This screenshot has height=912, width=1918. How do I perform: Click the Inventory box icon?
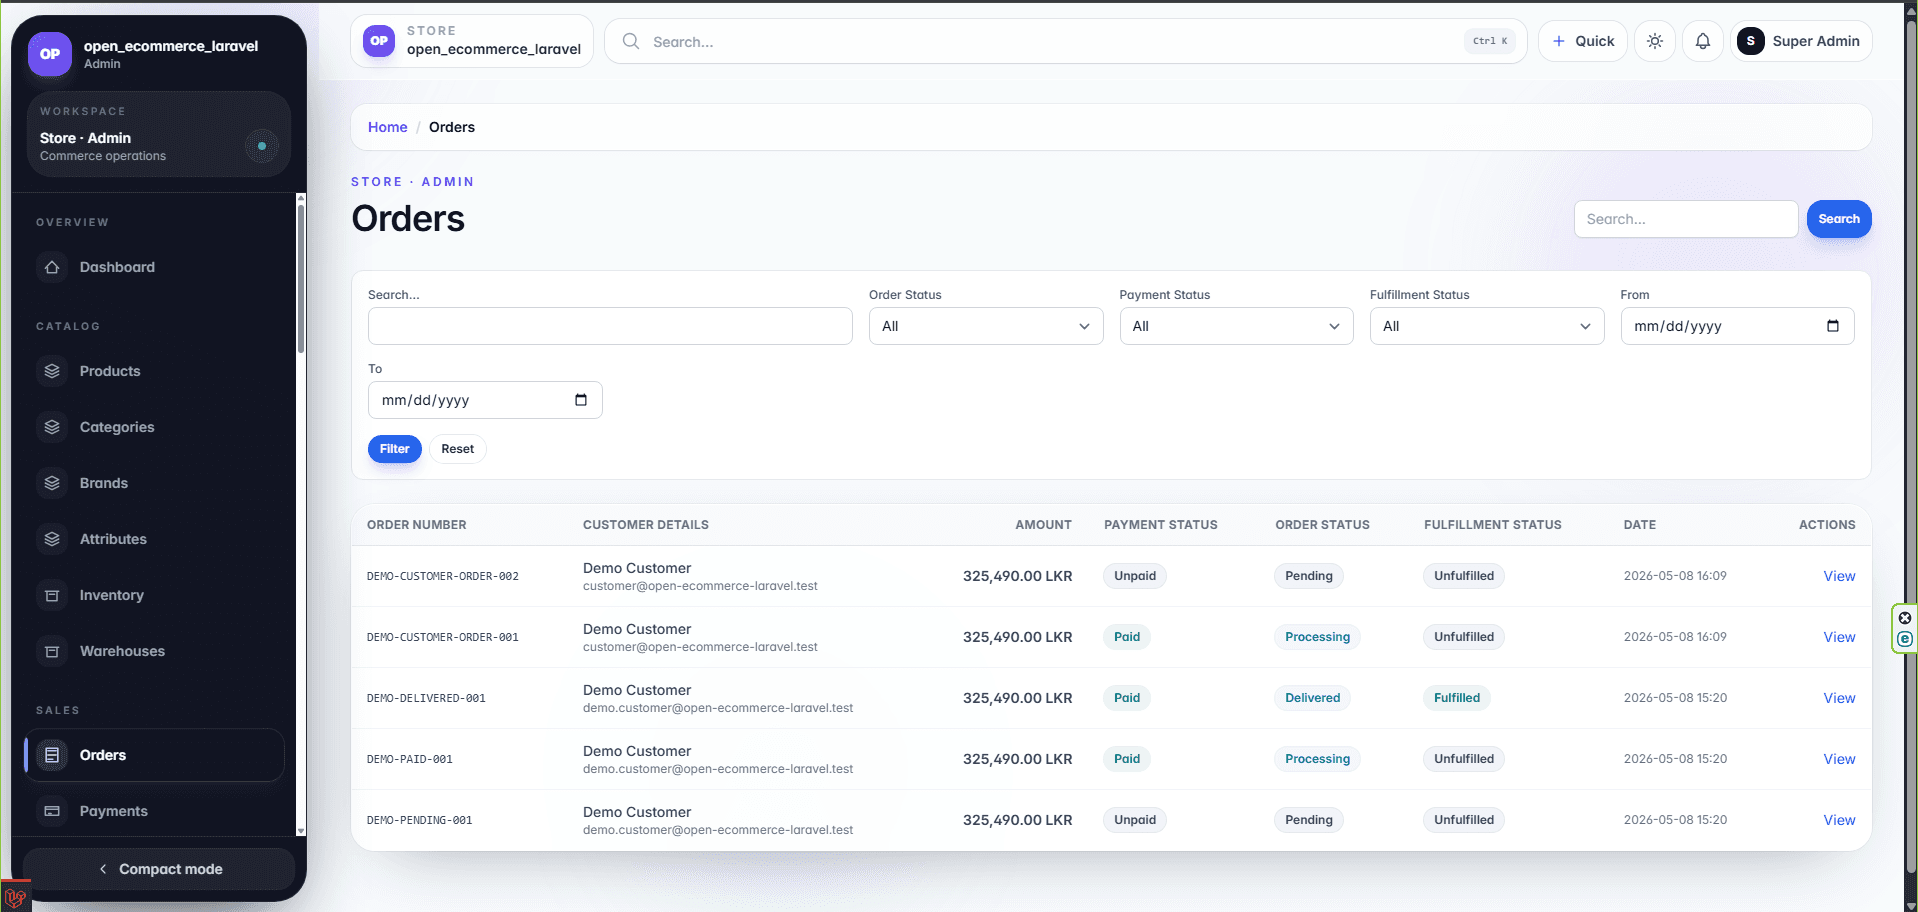tap(52, 595)
